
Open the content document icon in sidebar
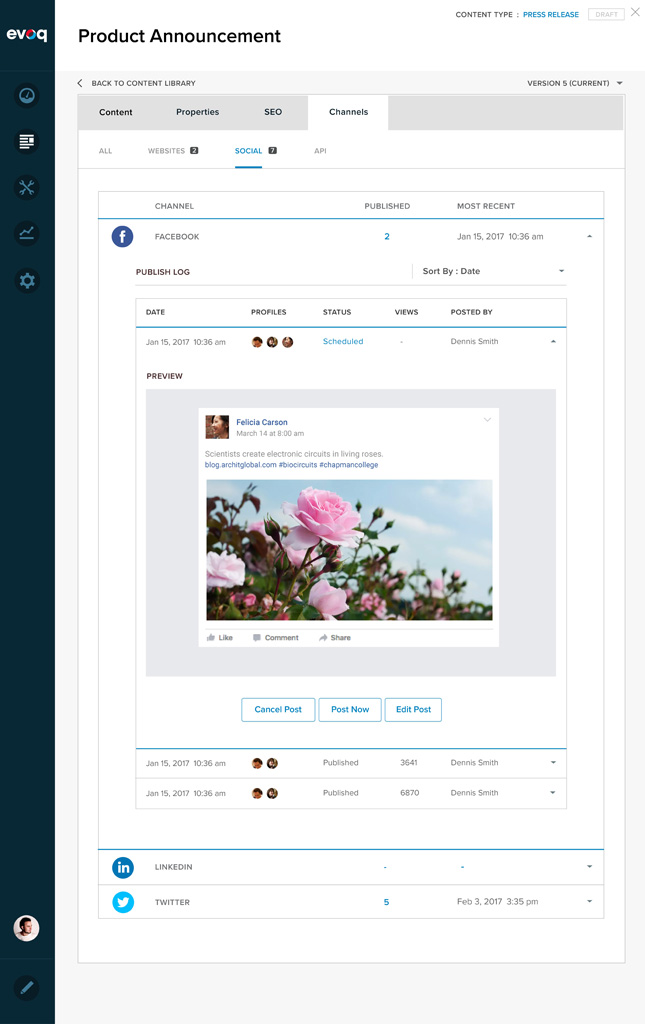tap(27, 141)
